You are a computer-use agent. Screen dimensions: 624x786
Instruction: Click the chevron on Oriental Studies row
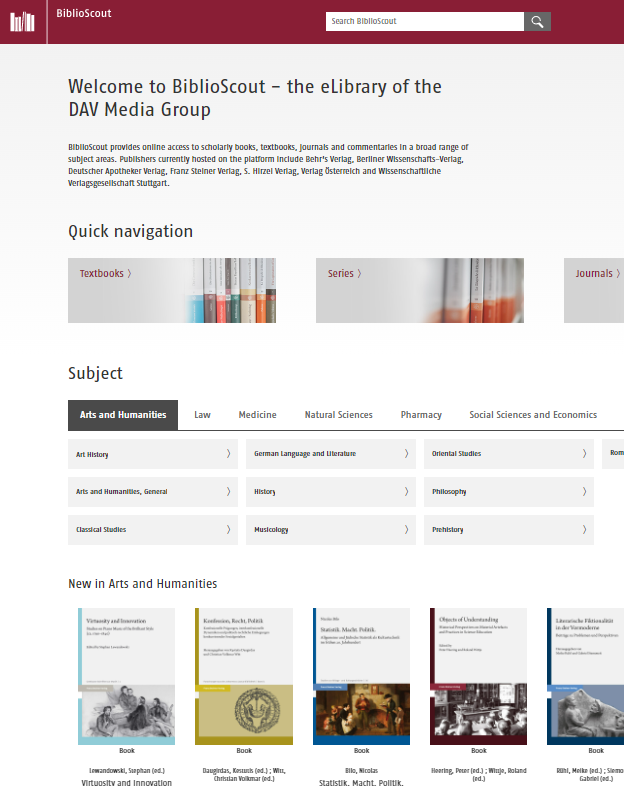coord(584,454)
